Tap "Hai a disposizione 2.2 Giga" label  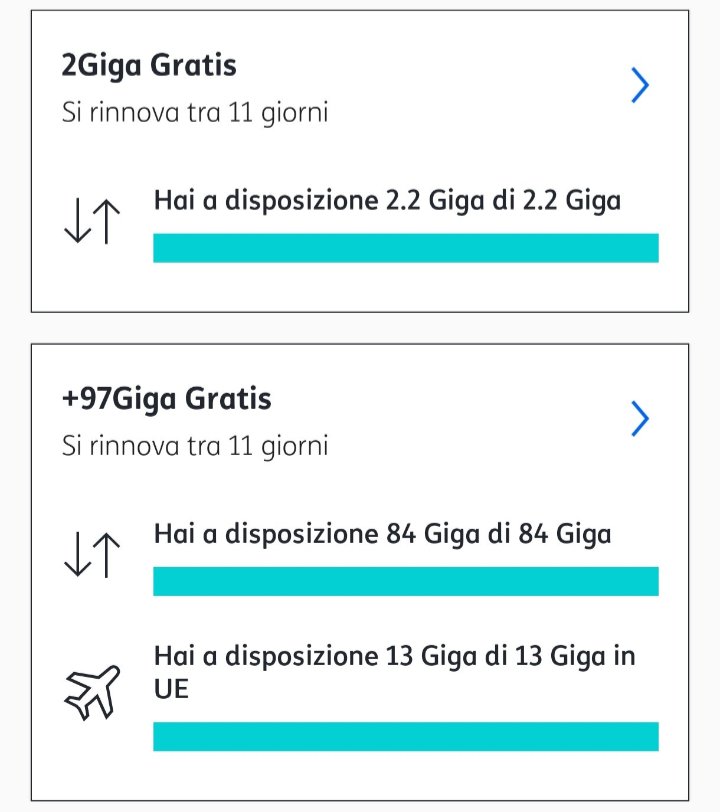point(387,200)
